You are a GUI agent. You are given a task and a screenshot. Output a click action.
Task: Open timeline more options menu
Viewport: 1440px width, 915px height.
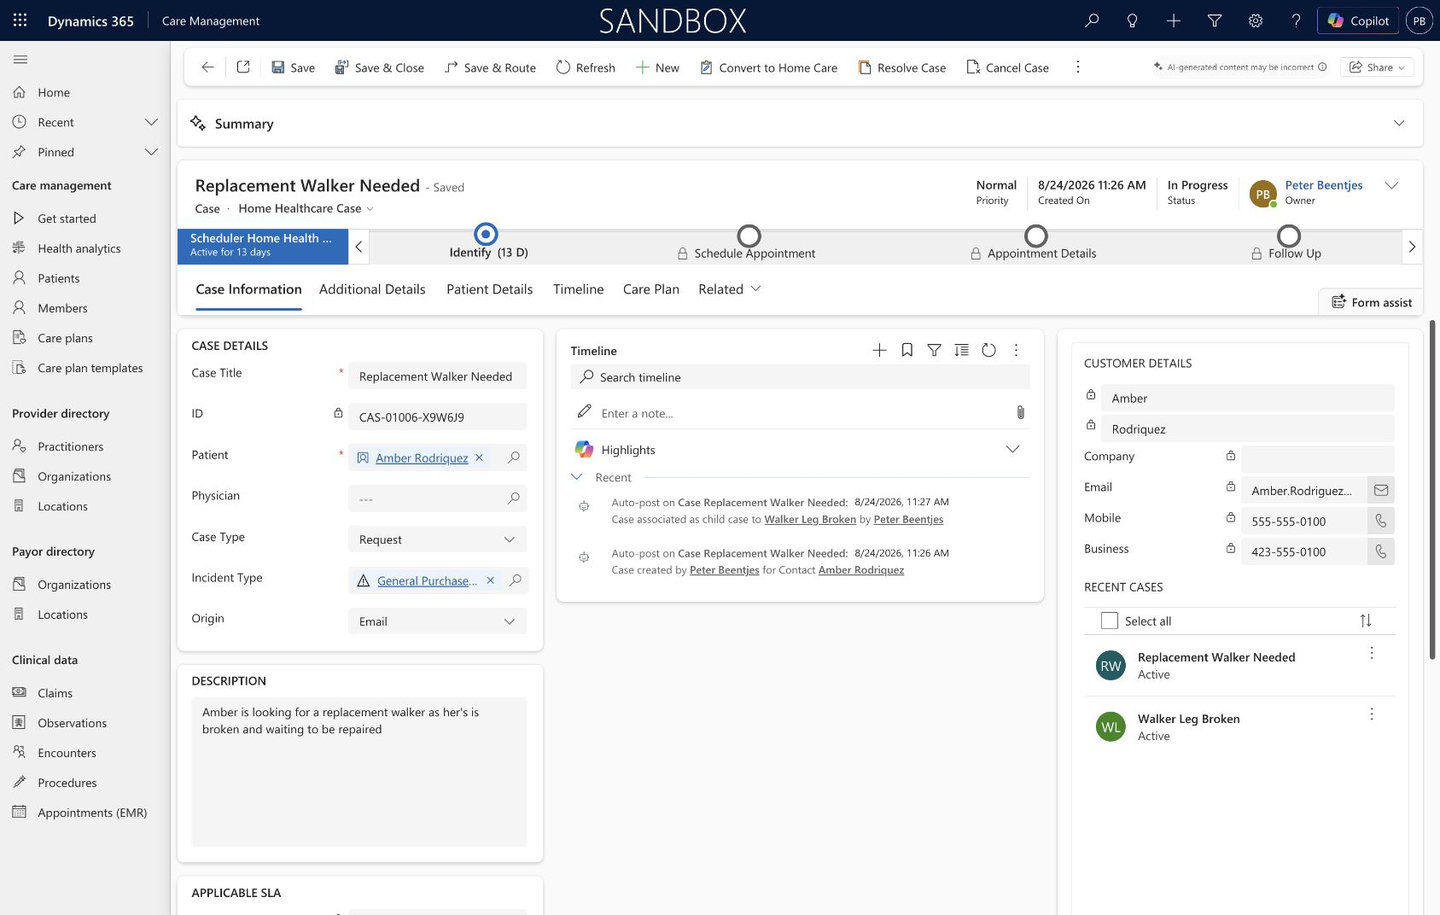[x=1016, y=350]
